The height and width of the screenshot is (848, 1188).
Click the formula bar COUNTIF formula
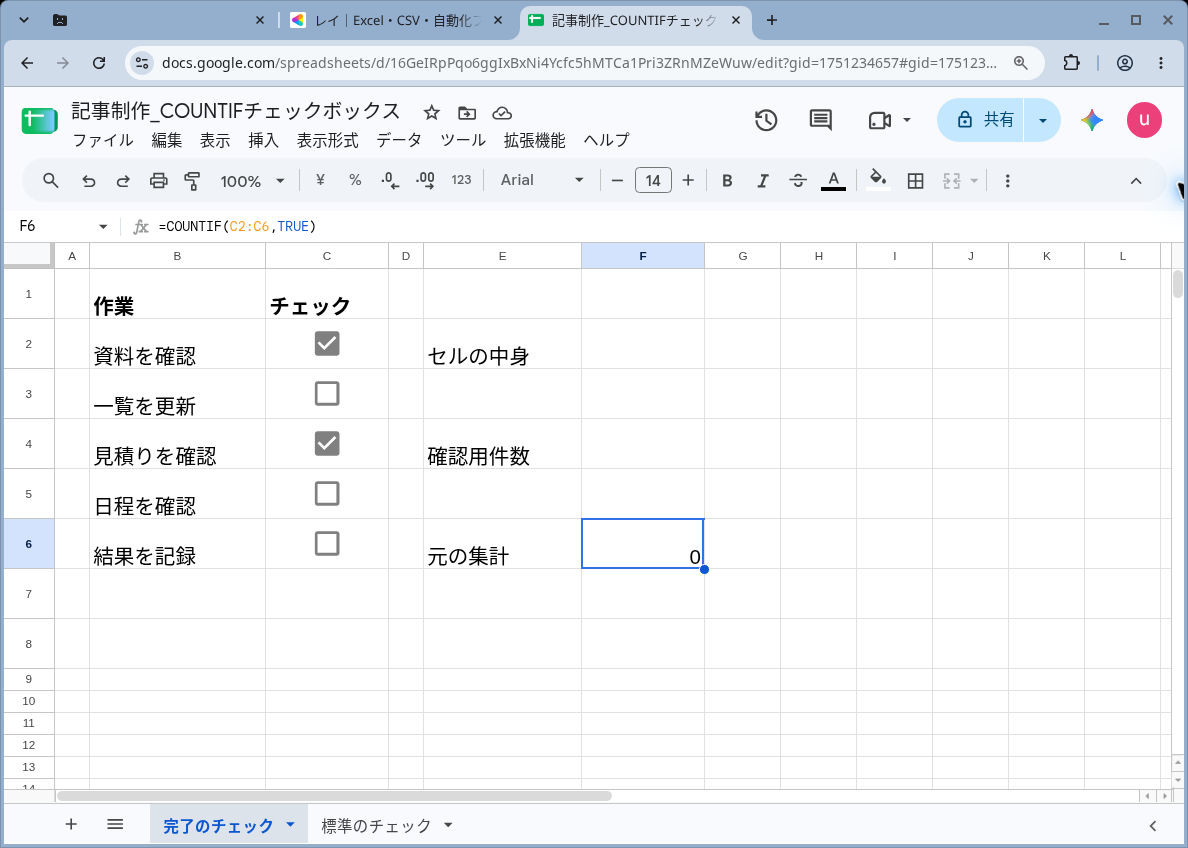(x=237, y=227)
